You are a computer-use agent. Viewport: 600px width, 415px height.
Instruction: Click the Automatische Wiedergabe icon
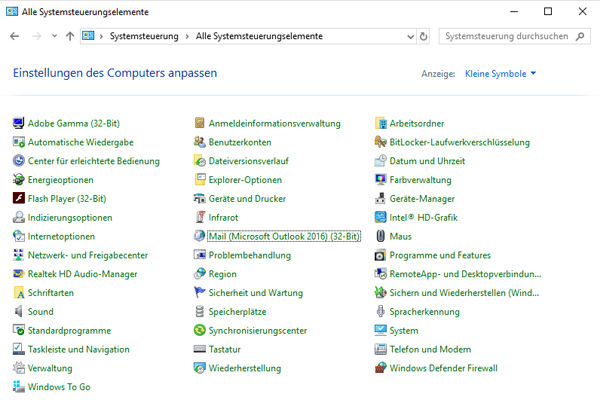coord(18,142)
